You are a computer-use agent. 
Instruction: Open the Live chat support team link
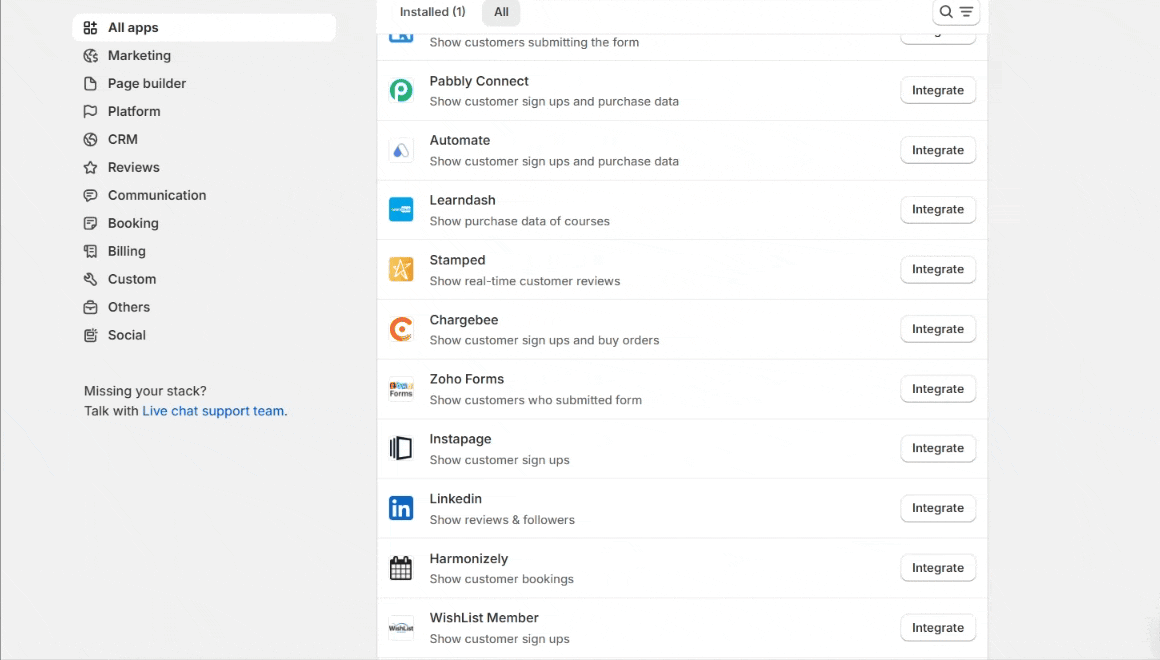[213, 411]
